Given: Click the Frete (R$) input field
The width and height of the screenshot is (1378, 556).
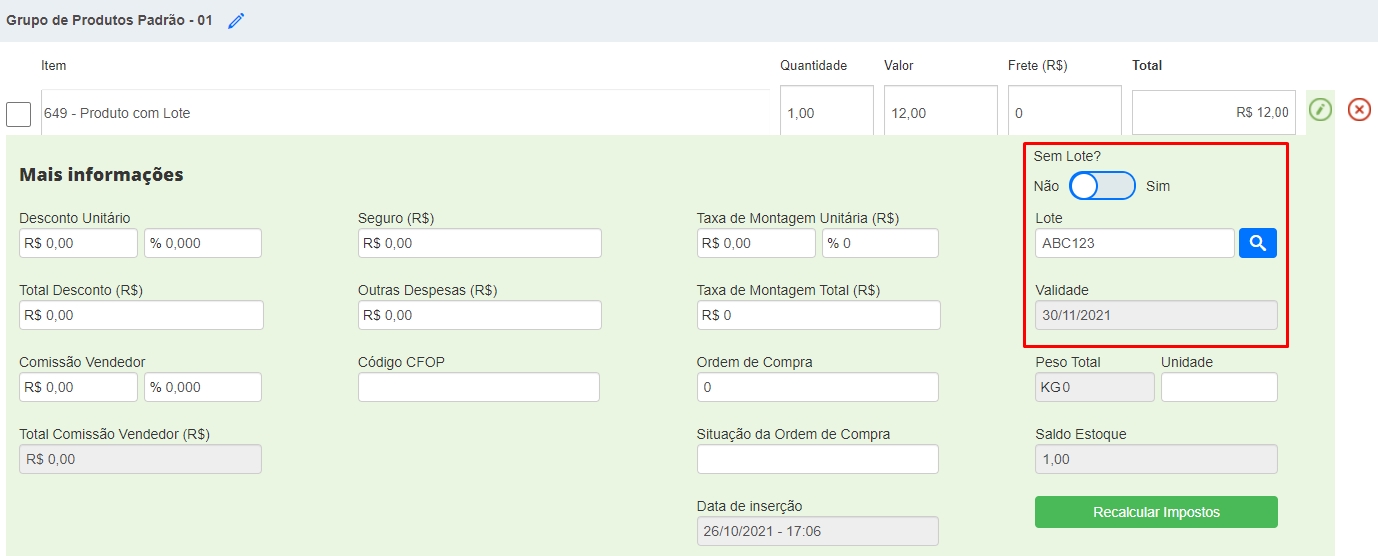Looking at the screenshot, I should pyautogui.click(x=1064, y=112).
